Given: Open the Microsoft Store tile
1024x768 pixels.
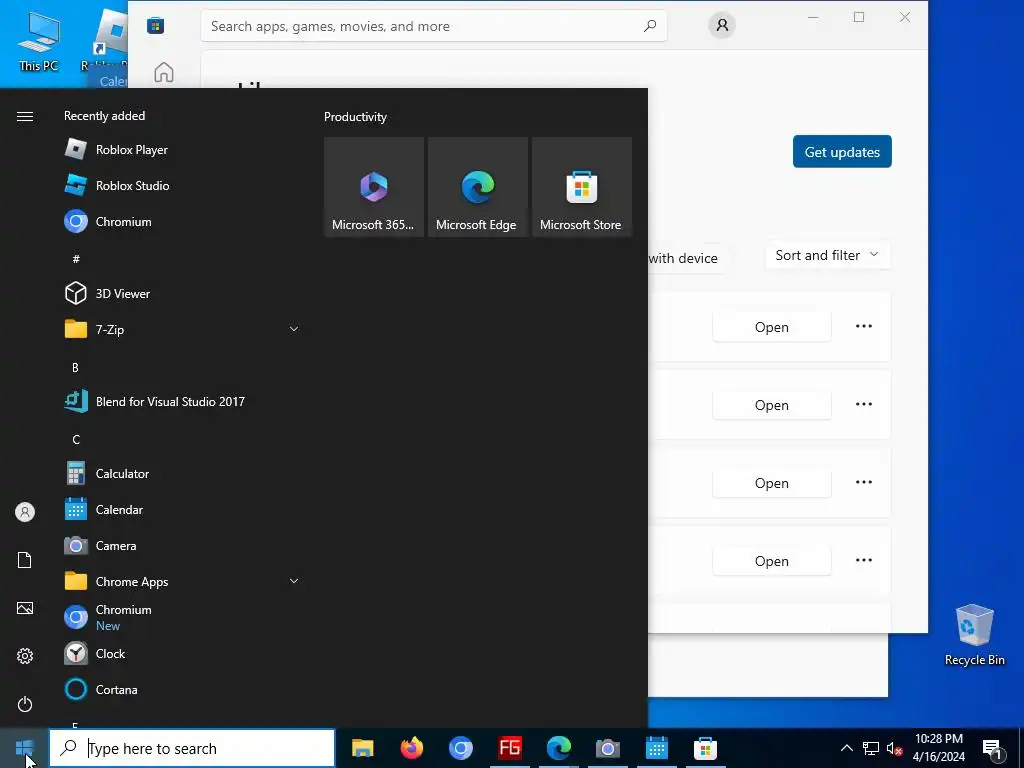Looking at the screenshot, I should (x=581, y=187).
